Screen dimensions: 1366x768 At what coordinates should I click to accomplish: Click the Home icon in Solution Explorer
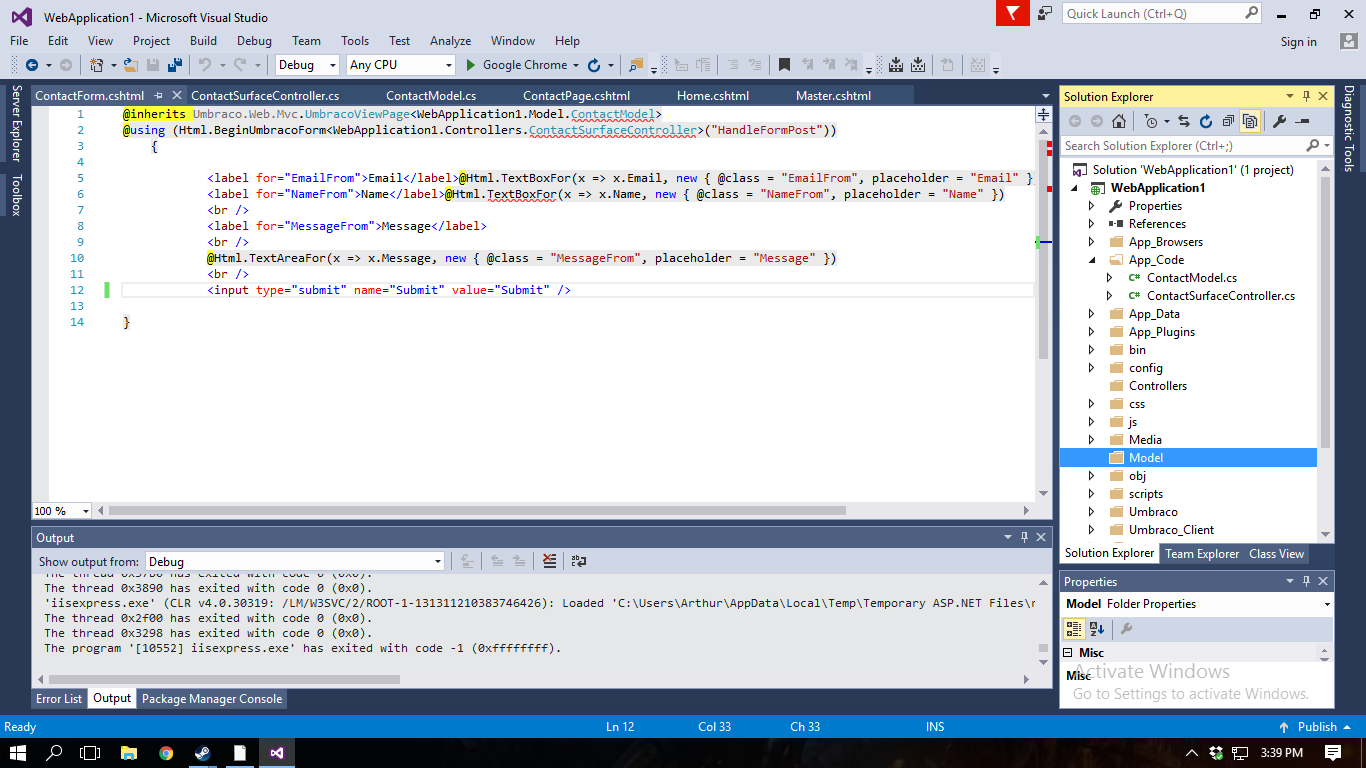point(1119,121)
